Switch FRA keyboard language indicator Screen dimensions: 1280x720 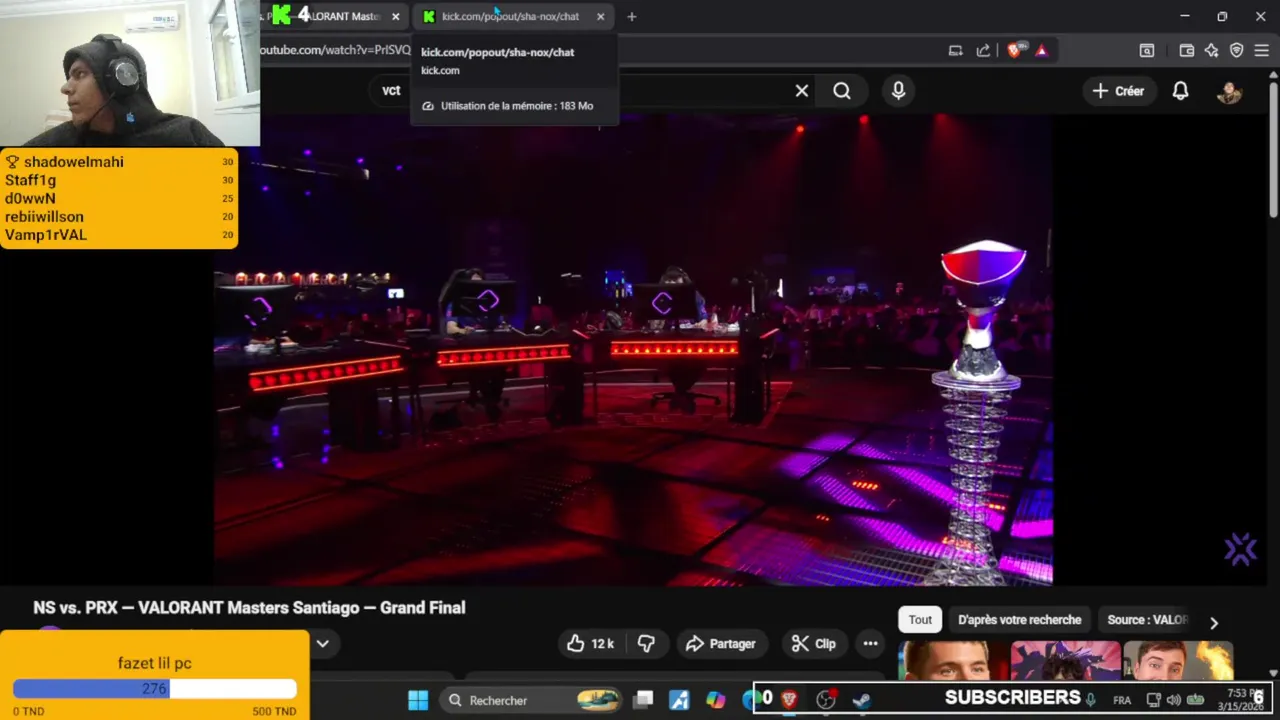coord(1122,700)
